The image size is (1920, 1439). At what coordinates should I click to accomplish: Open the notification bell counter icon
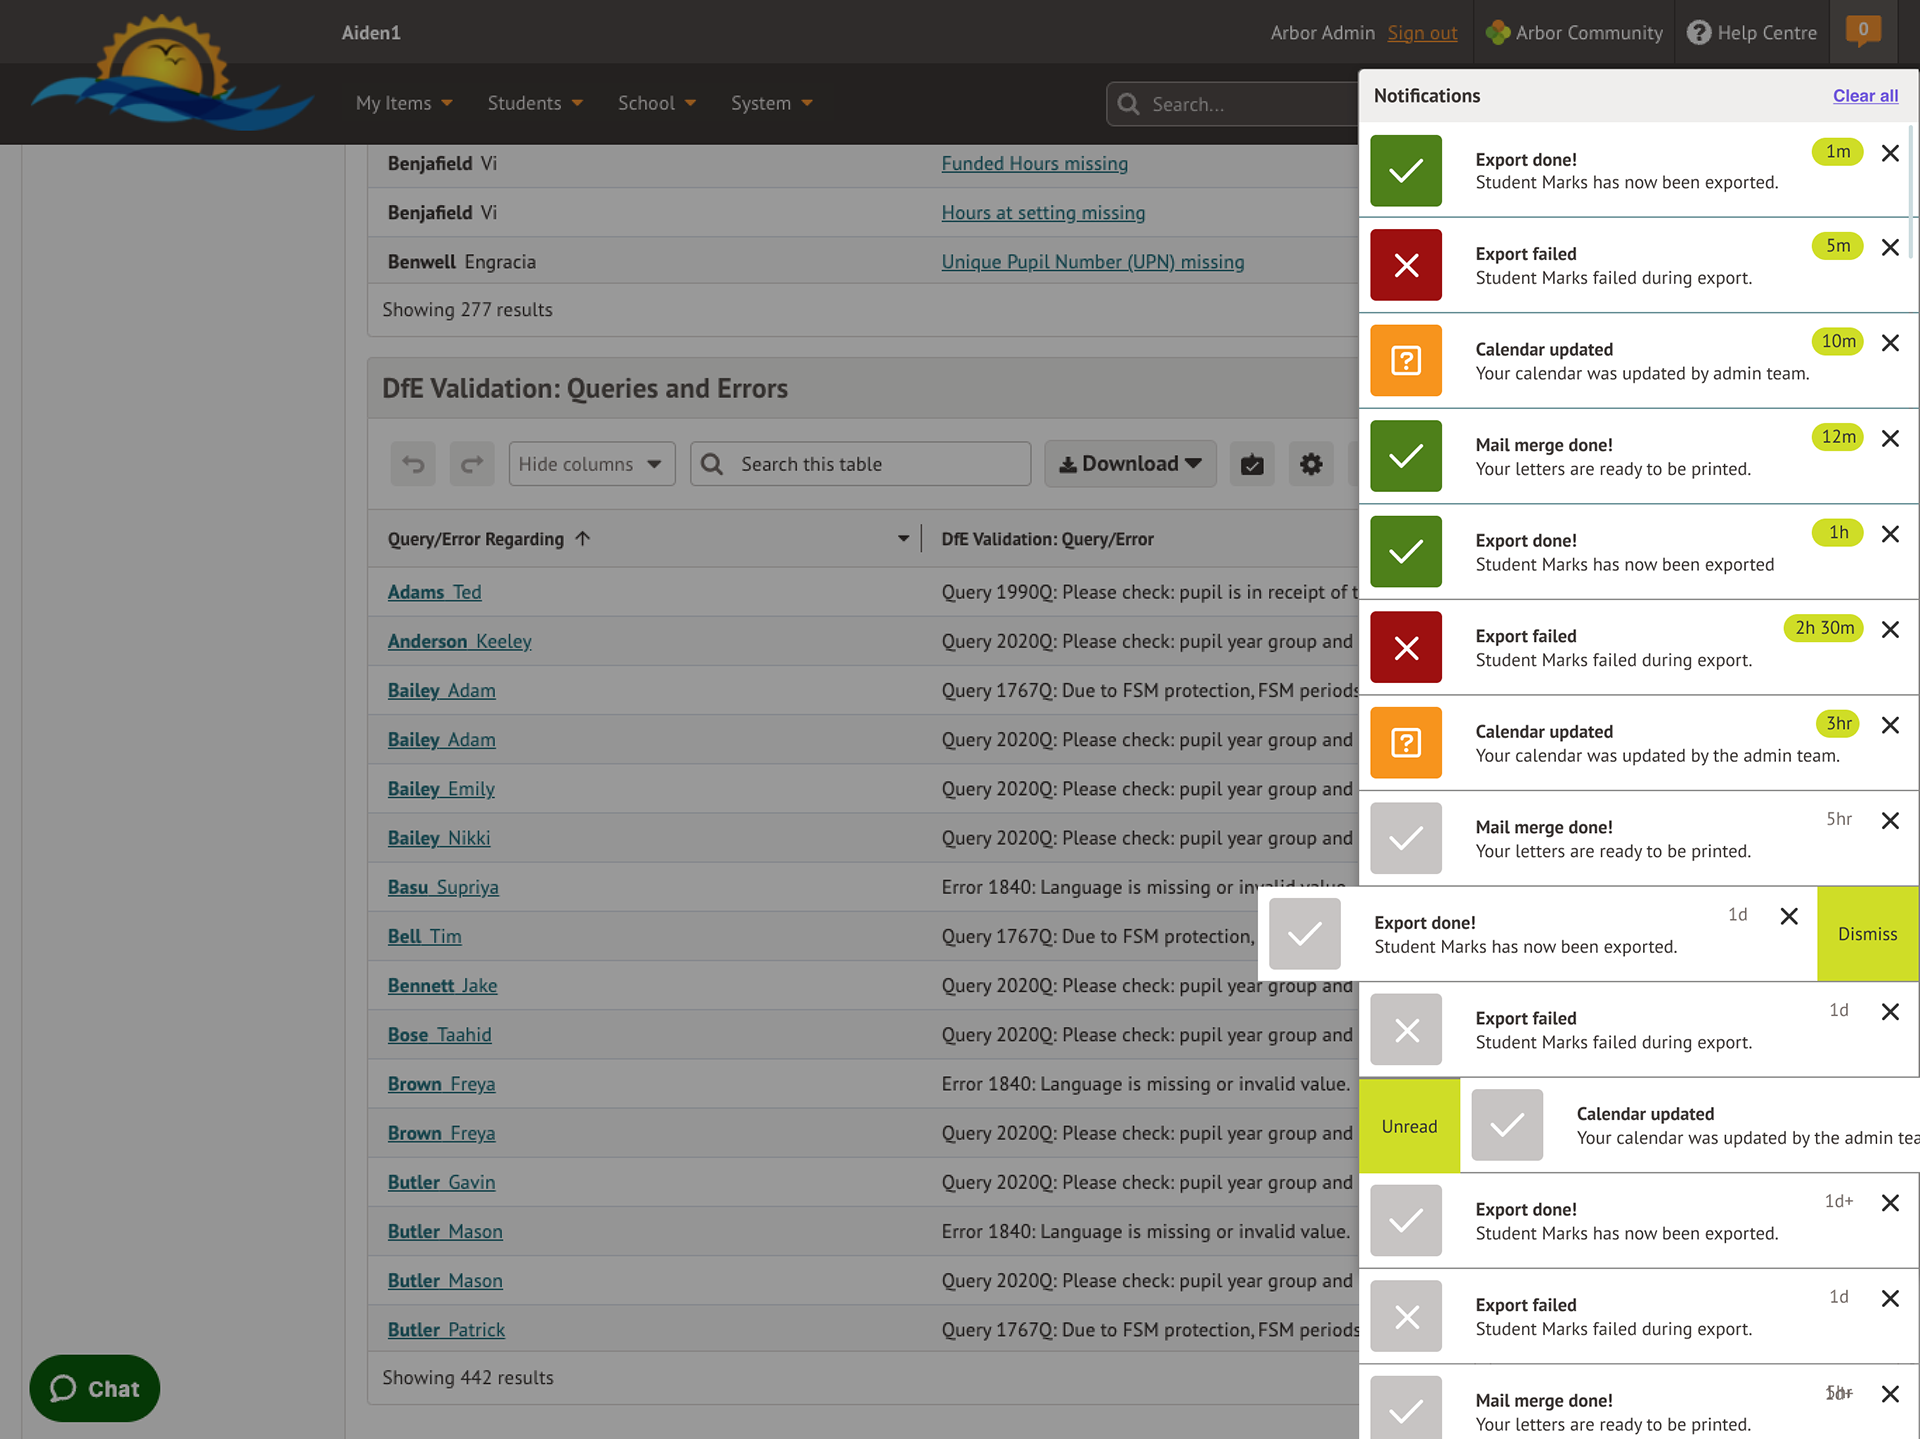[1863, 31]
